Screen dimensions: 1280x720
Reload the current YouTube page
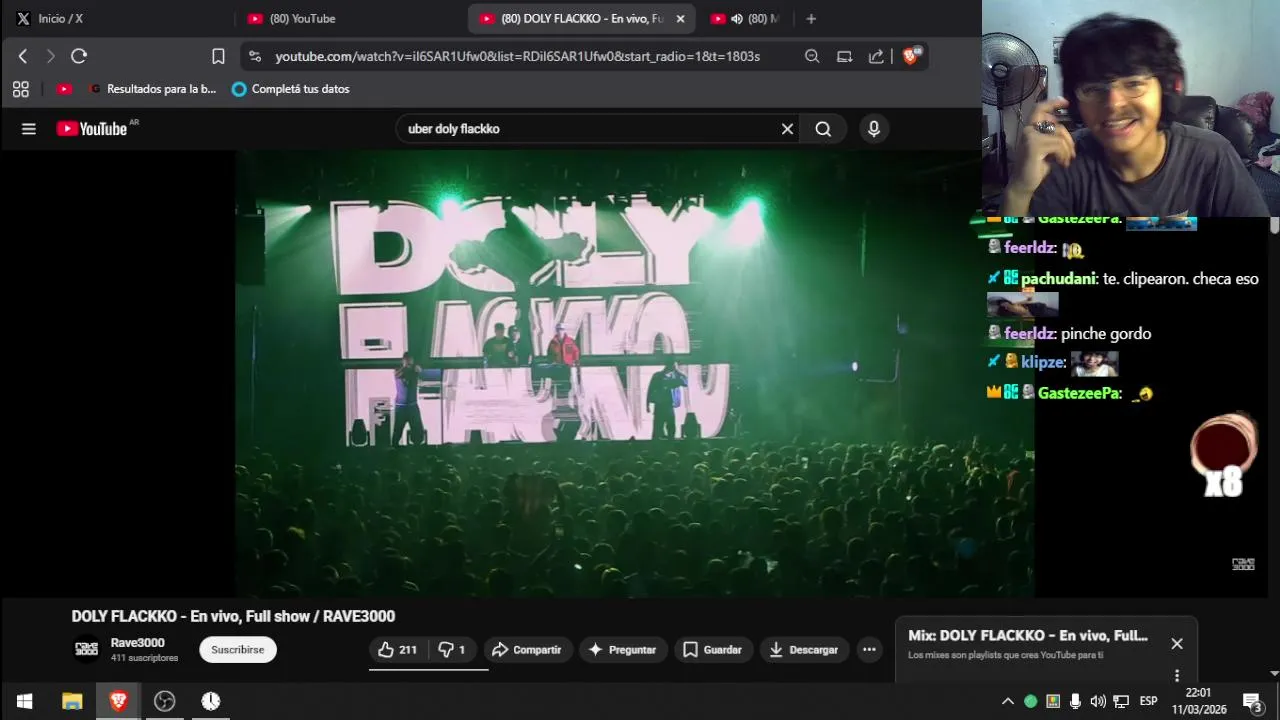tap(79, 57)
